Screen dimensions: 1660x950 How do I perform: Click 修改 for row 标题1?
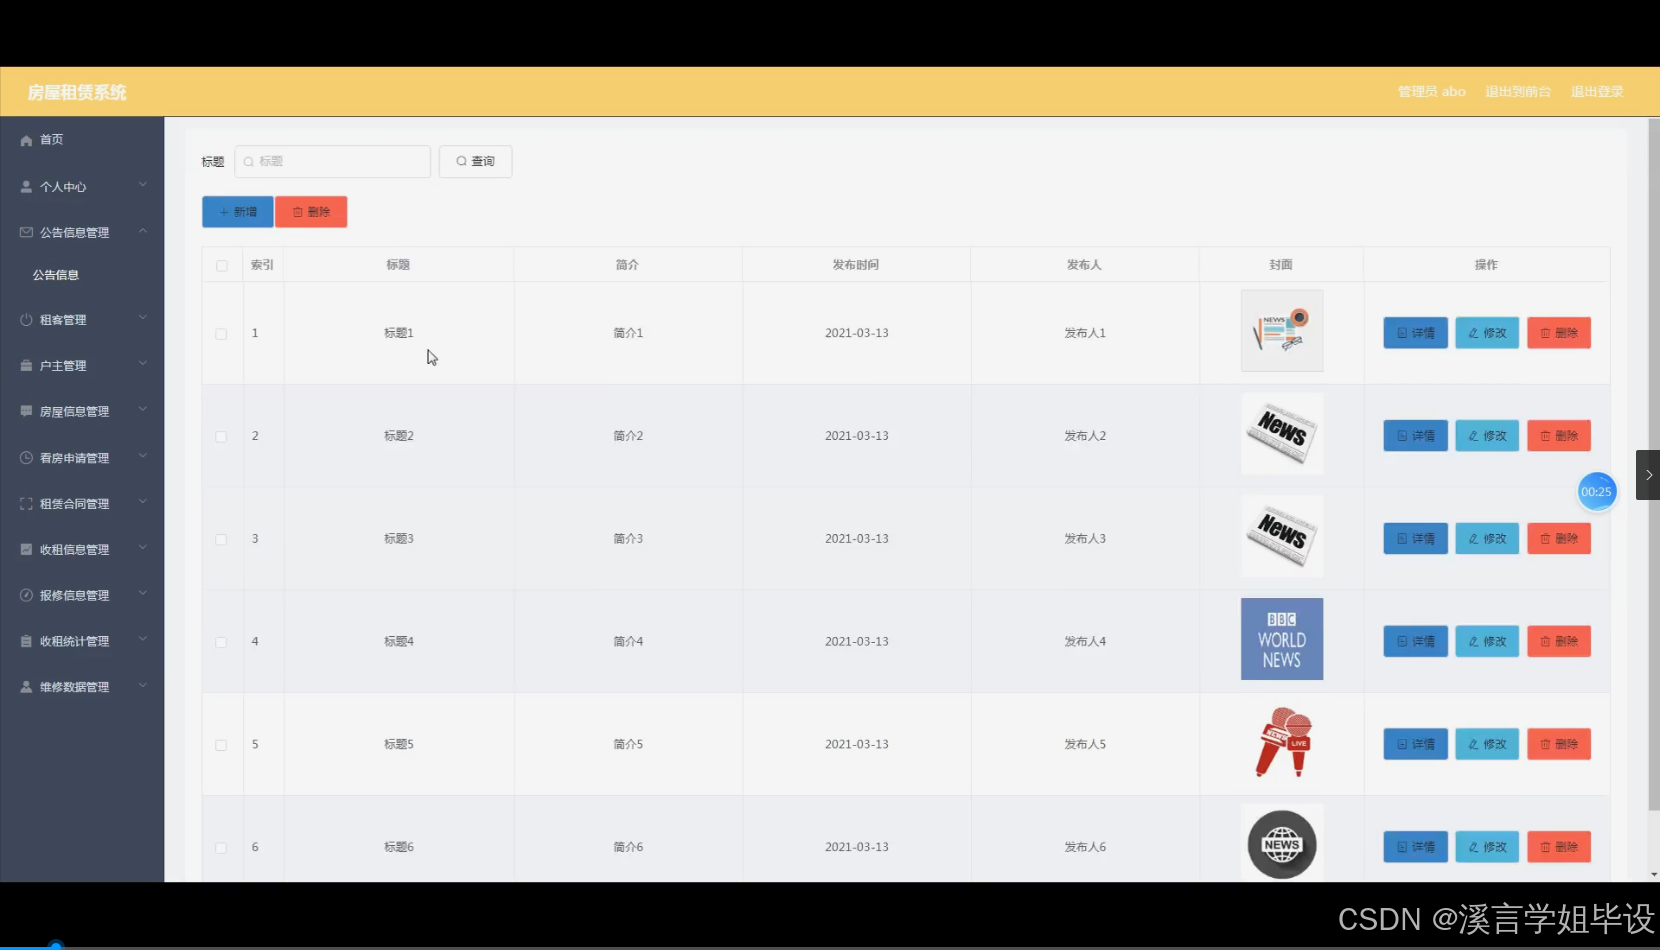(1487, 333)
